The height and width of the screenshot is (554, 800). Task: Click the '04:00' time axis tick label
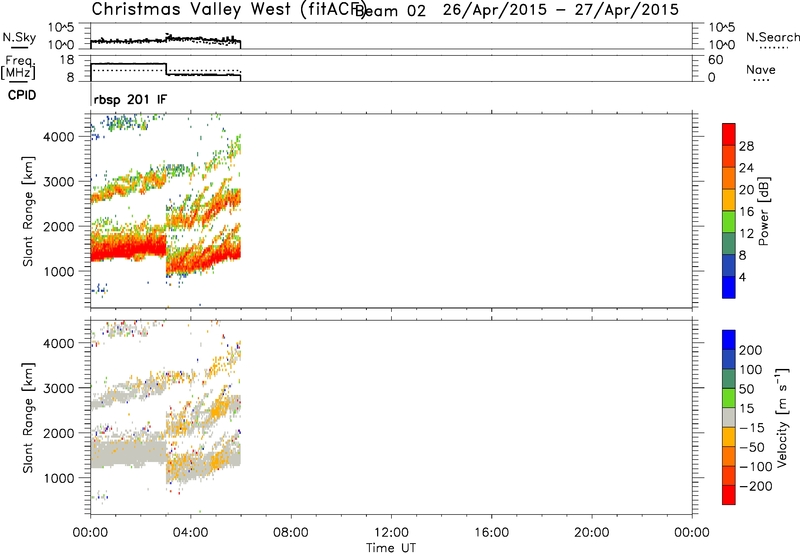(190, 533)
